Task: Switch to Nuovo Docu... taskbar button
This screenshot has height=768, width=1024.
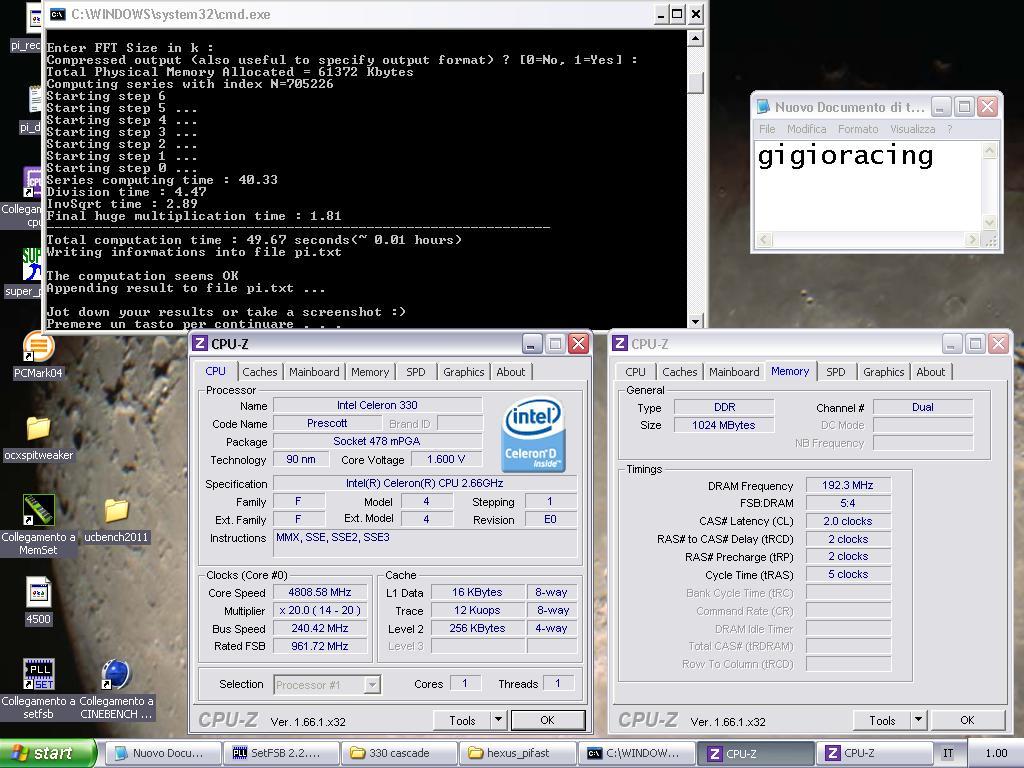Action: click(161, 753)
